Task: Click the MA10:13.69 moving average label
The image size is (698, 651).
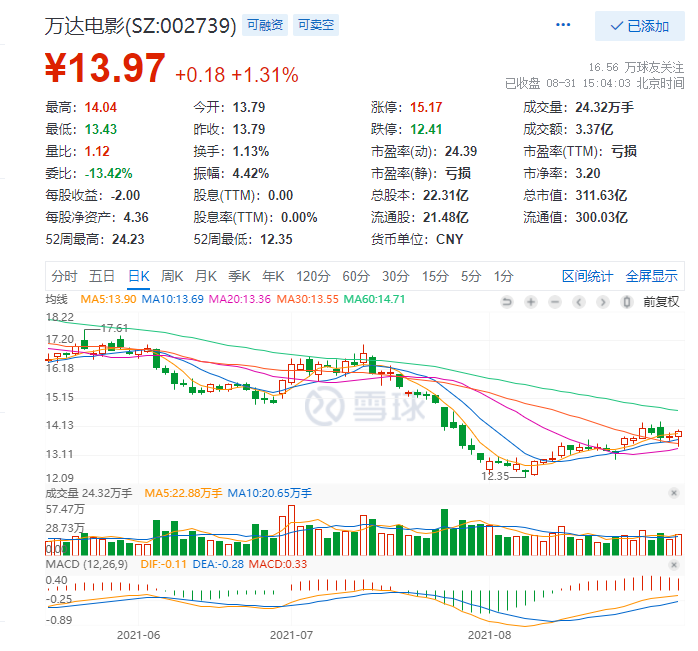Action: point(172,299)
